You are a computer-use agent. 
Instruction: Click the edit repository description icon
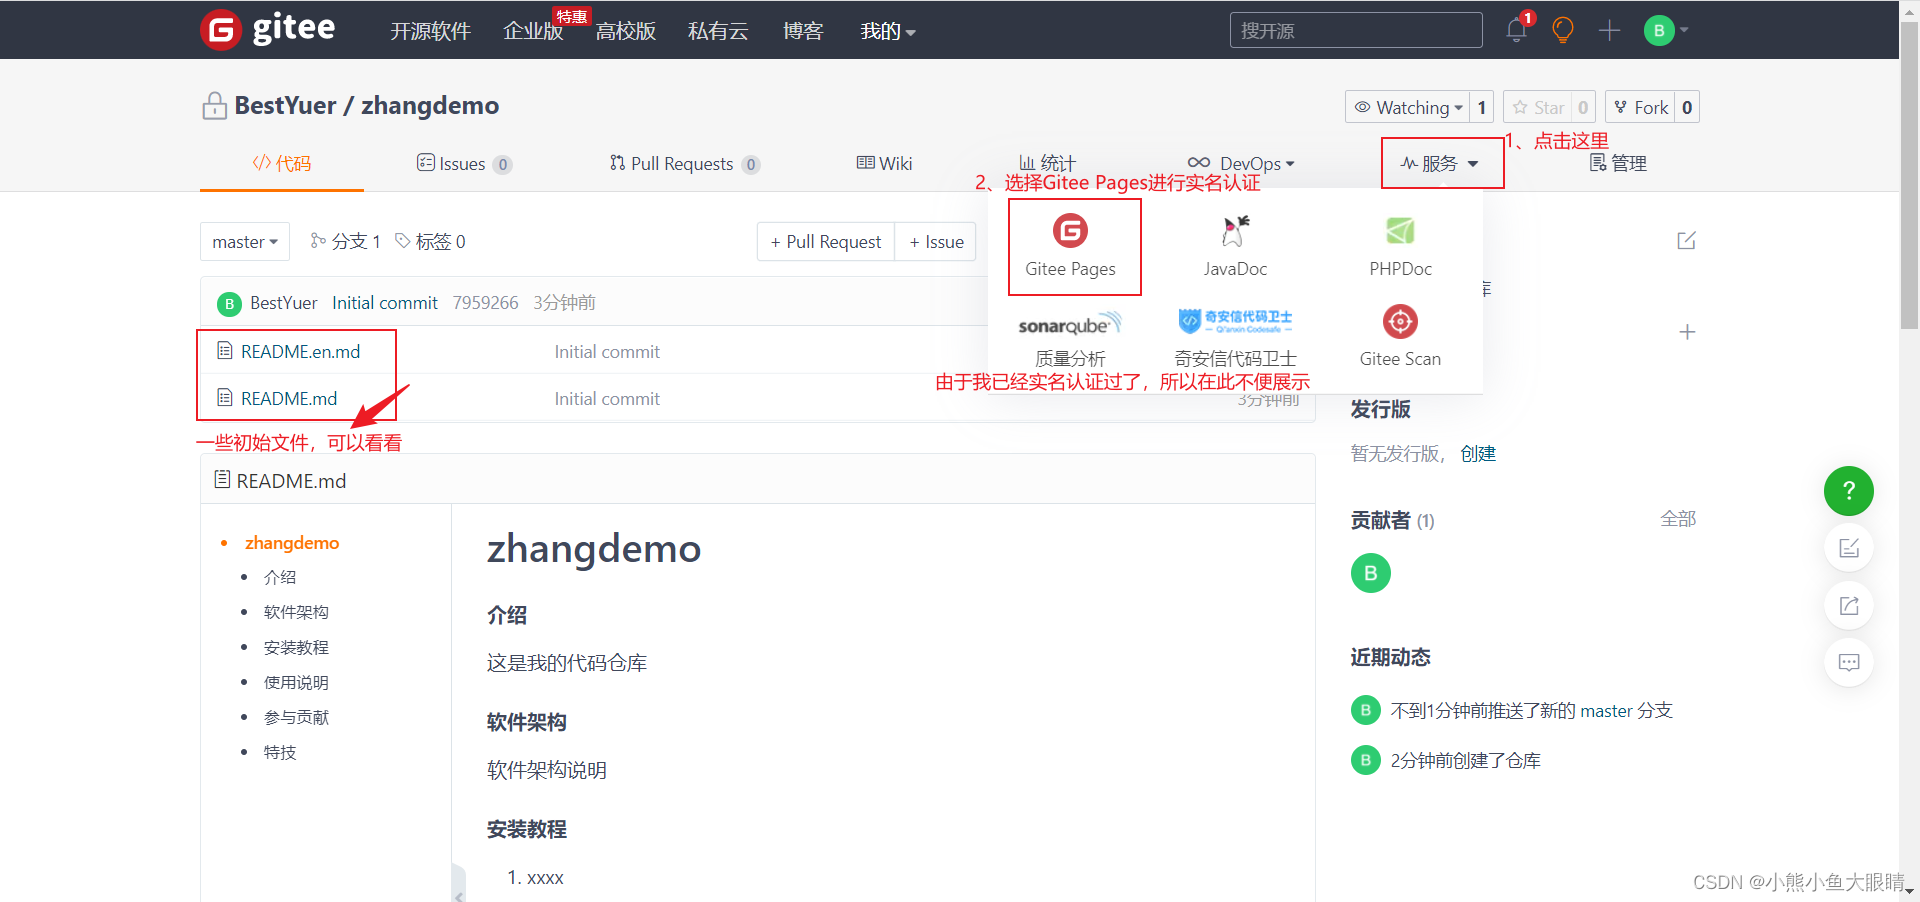[x=1686, y=241]
